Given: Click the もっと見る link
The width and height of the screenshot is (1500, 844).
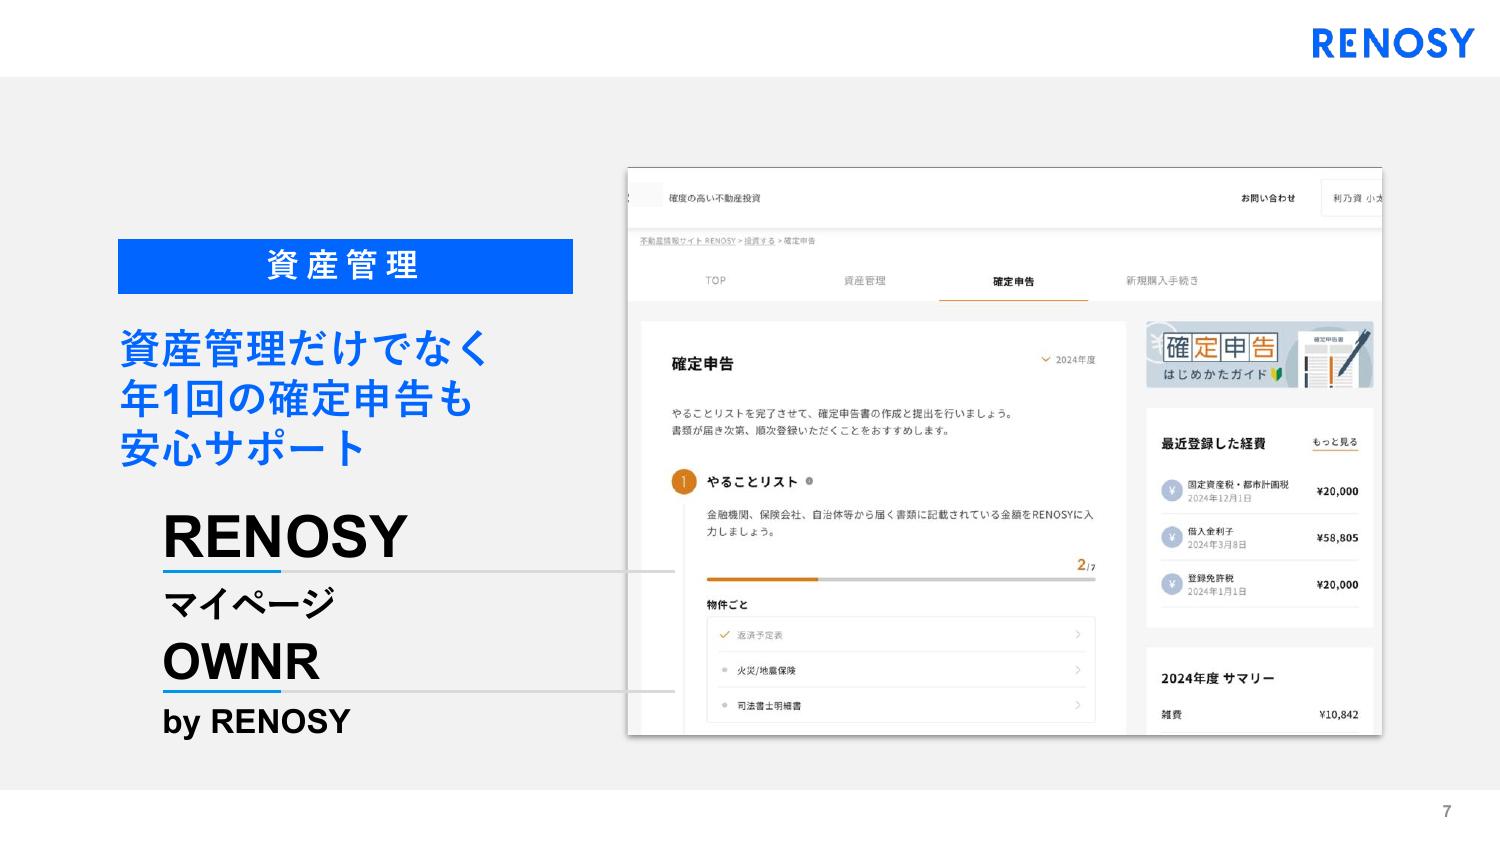Looking at the screenshot, I should (x=1335, y=442).
